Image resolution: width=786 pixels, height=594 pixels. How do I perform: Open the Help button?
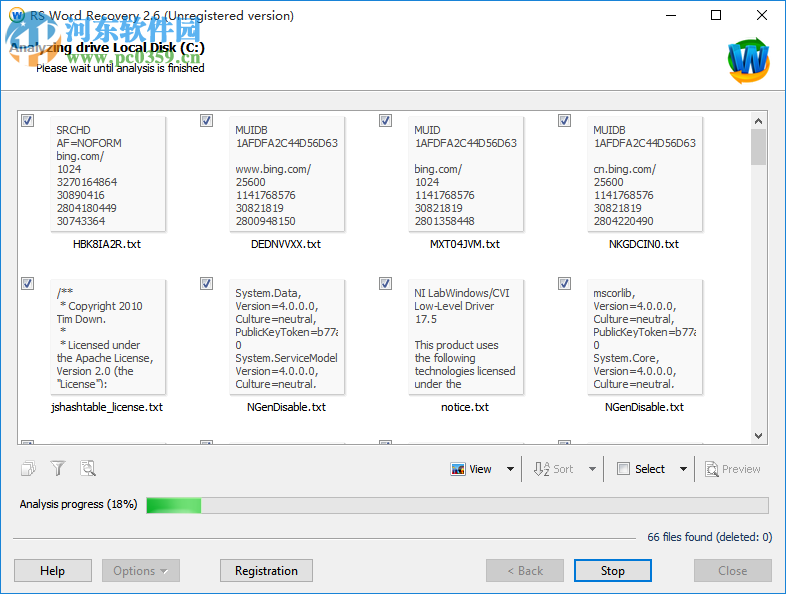click(x=53, y=570)
